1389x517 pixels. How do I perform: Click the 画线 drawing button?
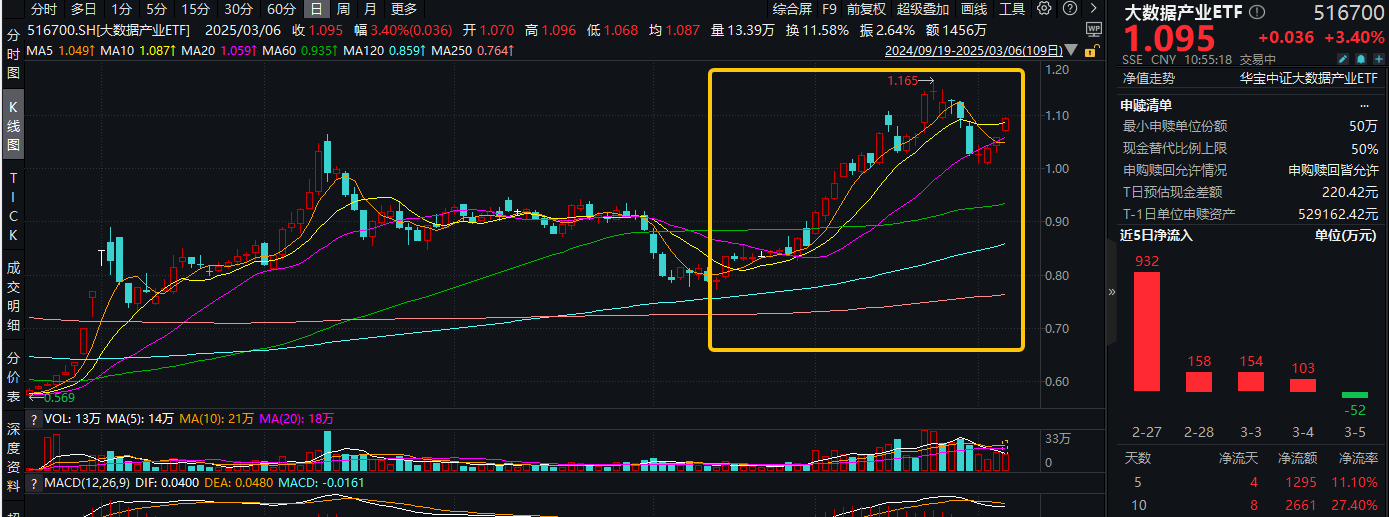[974, 9]
